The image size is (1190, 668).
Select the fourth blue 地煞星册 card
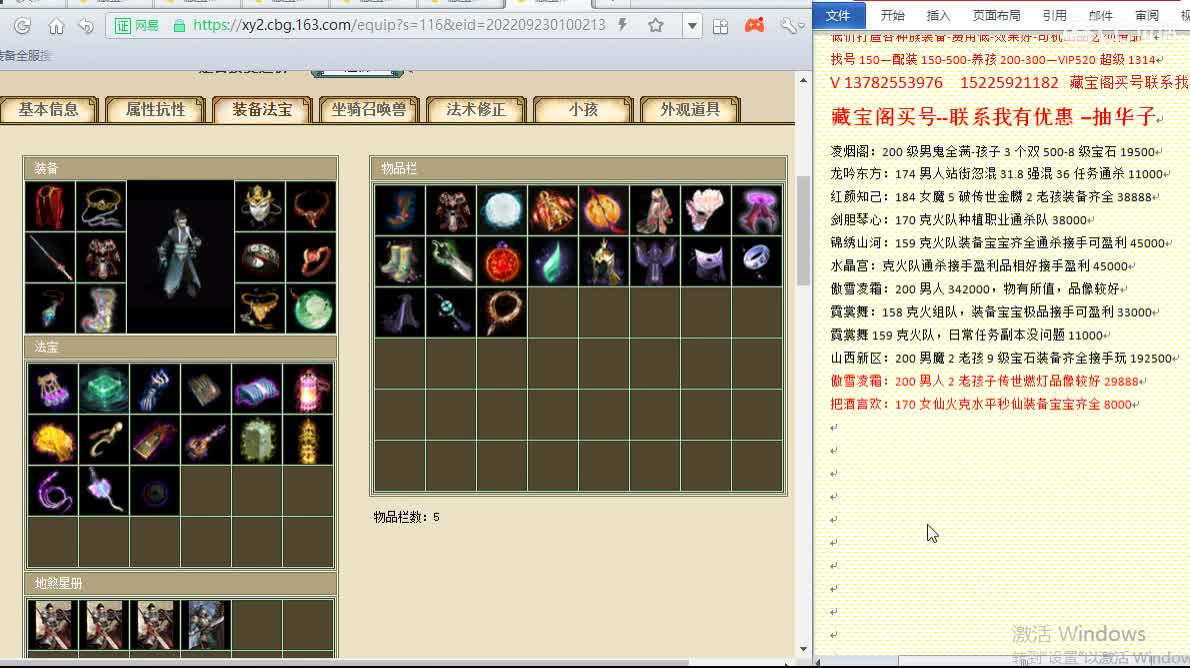point(206,625)
